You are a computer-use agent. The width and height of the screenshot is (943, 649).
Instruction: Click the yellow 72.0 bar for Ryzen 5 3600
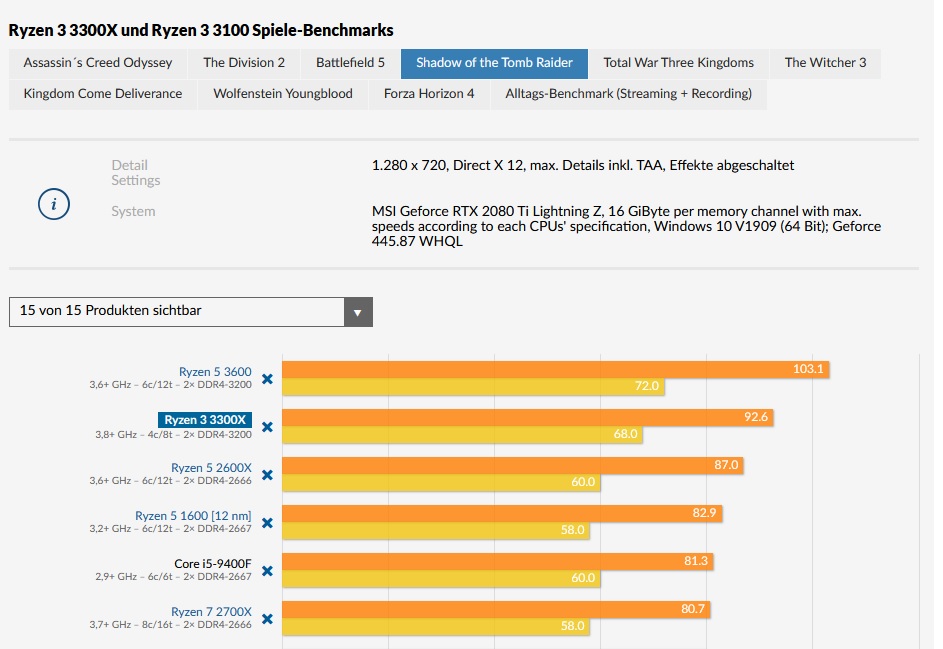[473, 386]
